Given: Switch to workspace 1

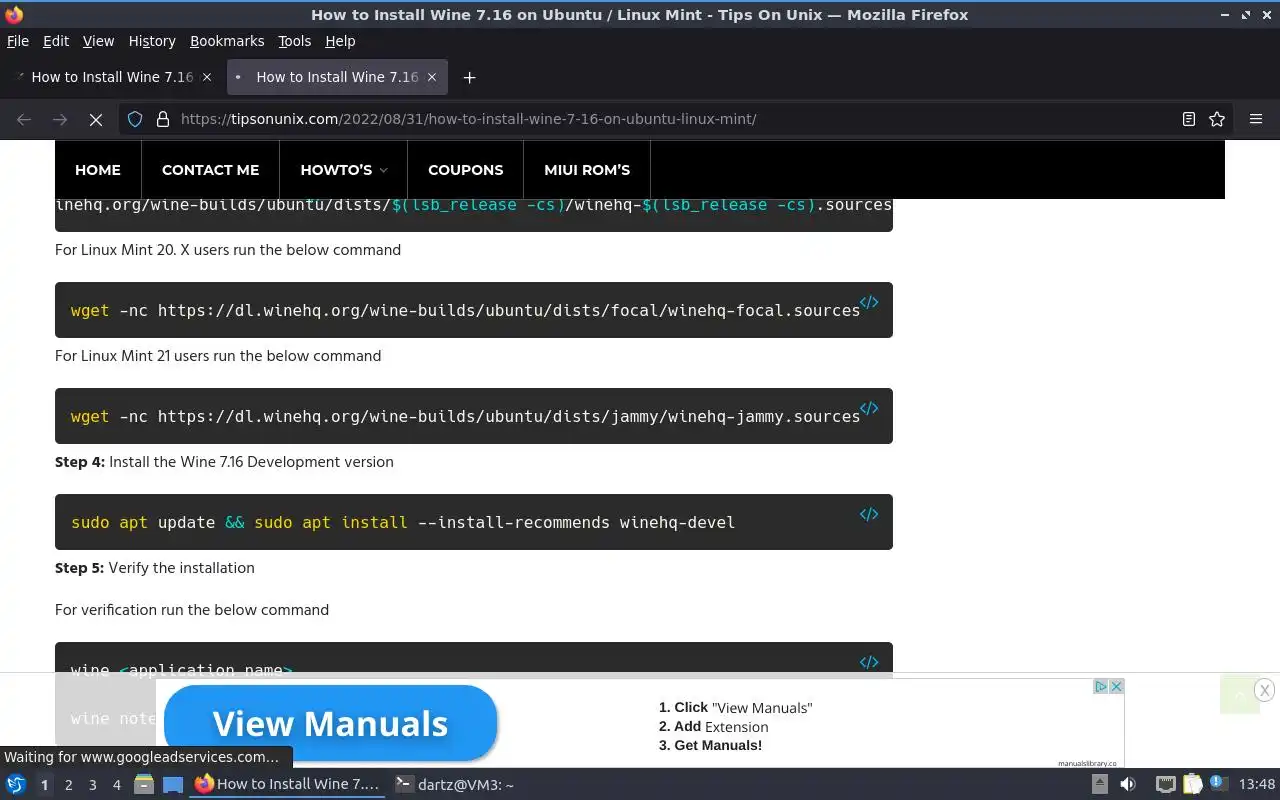Looking at the screenshot, I should click(x=44, y=785).
